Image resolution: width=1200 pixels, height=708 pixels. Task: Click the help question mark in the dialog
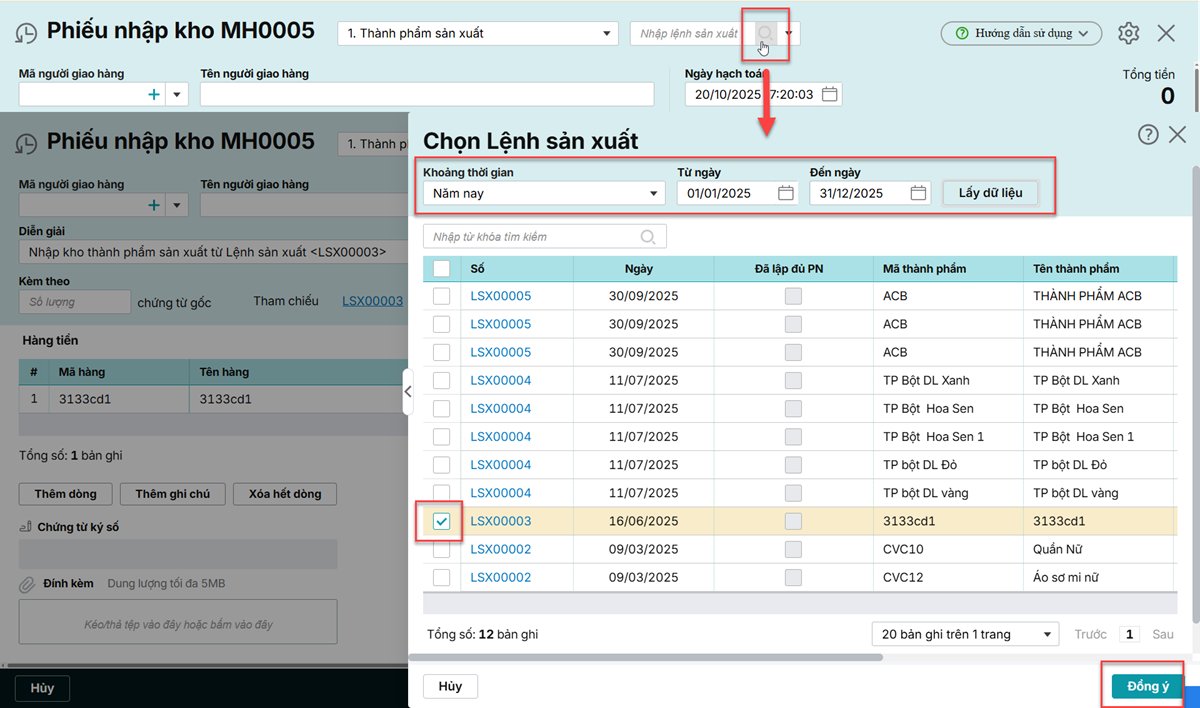(x=1148, y=134)
